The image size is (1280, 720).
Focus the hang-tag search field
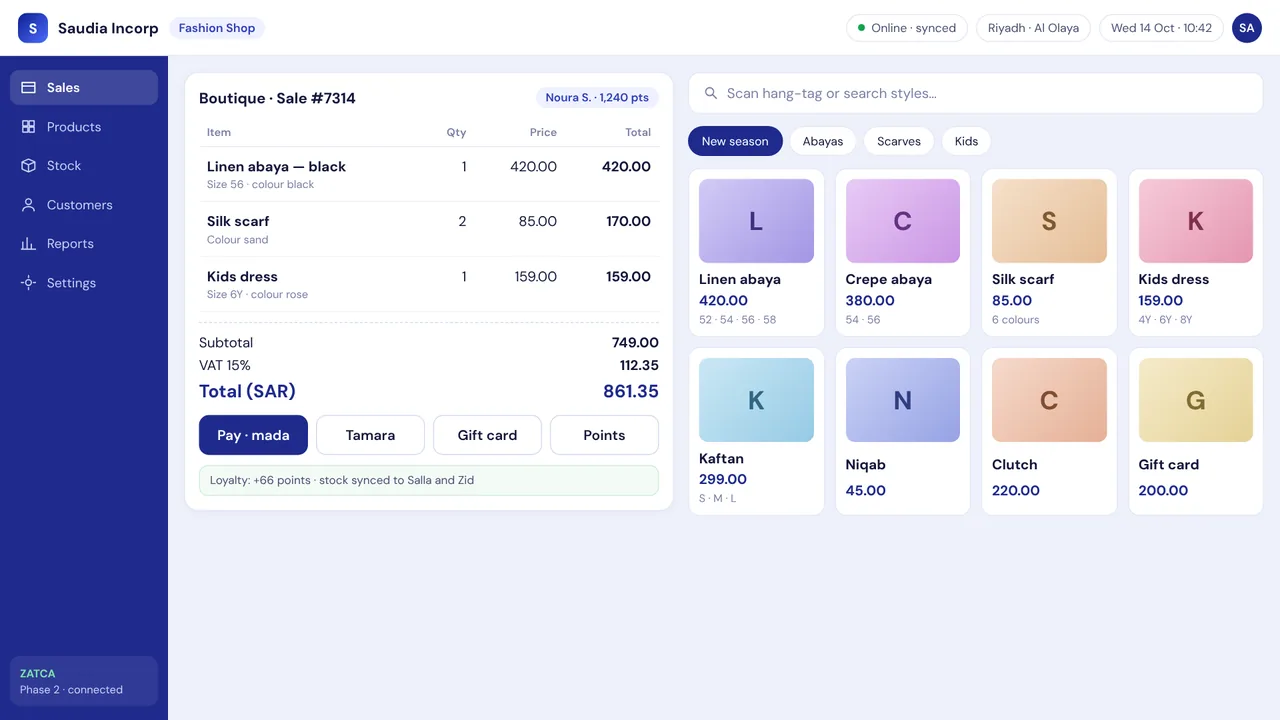(975, 93)
